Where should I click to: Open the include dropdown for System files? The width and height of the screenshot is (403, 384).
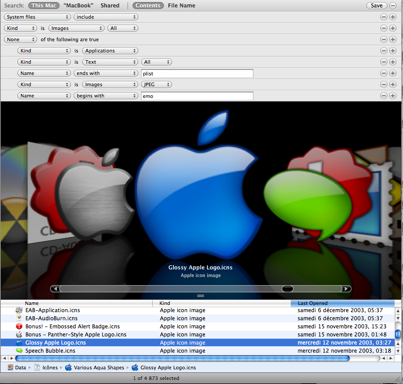coord(106,17)
